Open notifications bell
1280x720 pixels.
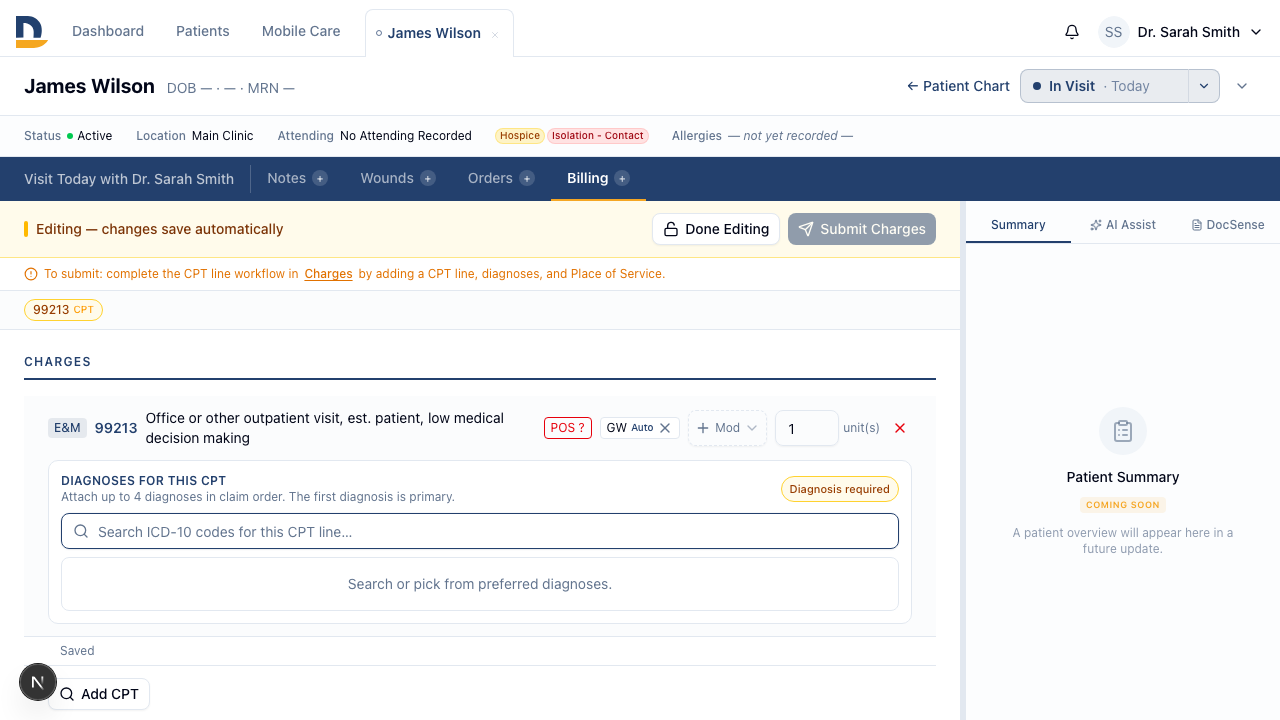pyautogui.click(x=1072, y=32)
